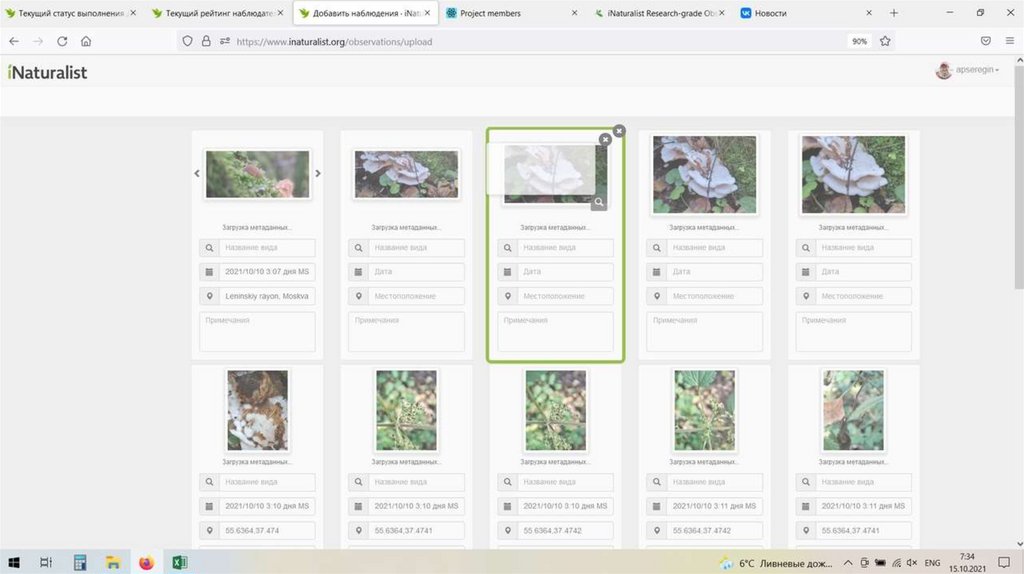Open the apseregin user menu
This screenshot has height=574, width=1024.
click(967, 70)
